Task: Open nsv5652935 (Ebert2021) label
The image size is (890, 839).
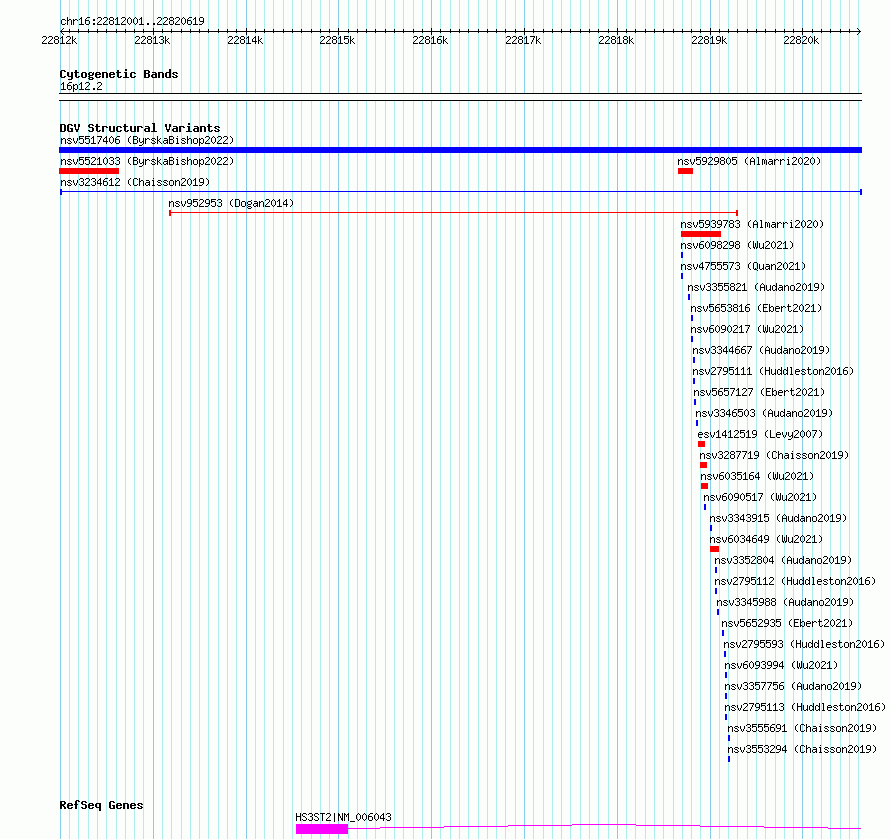Action: point(787,623)
